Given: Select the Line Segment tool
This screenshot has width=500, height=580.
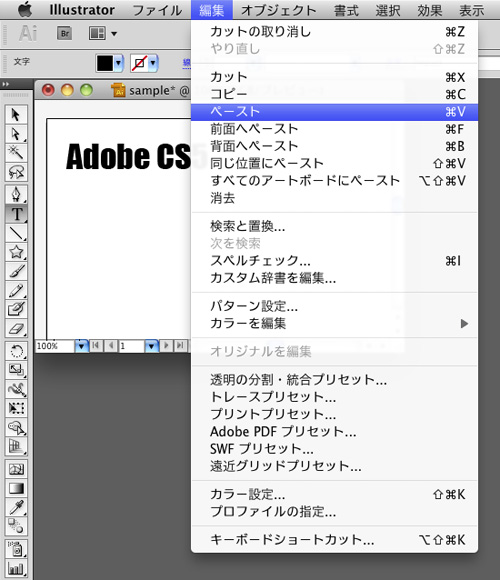Looking at the screenshot, I should (16, 233).
